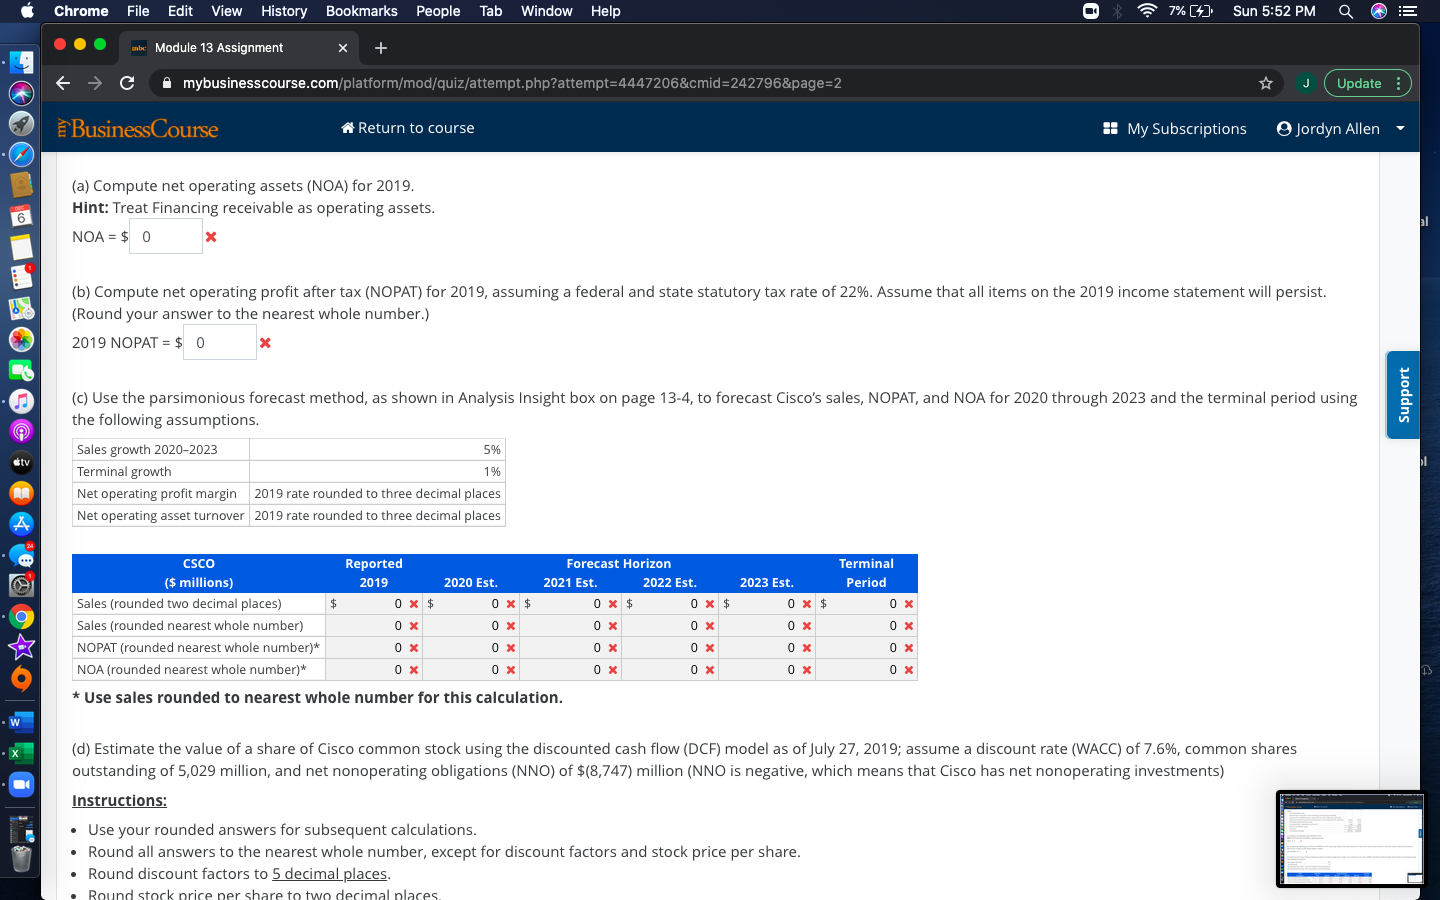Click the 5 decimal places link
1440x900 pixels.
pyautogui.click(x=329, y=873)
